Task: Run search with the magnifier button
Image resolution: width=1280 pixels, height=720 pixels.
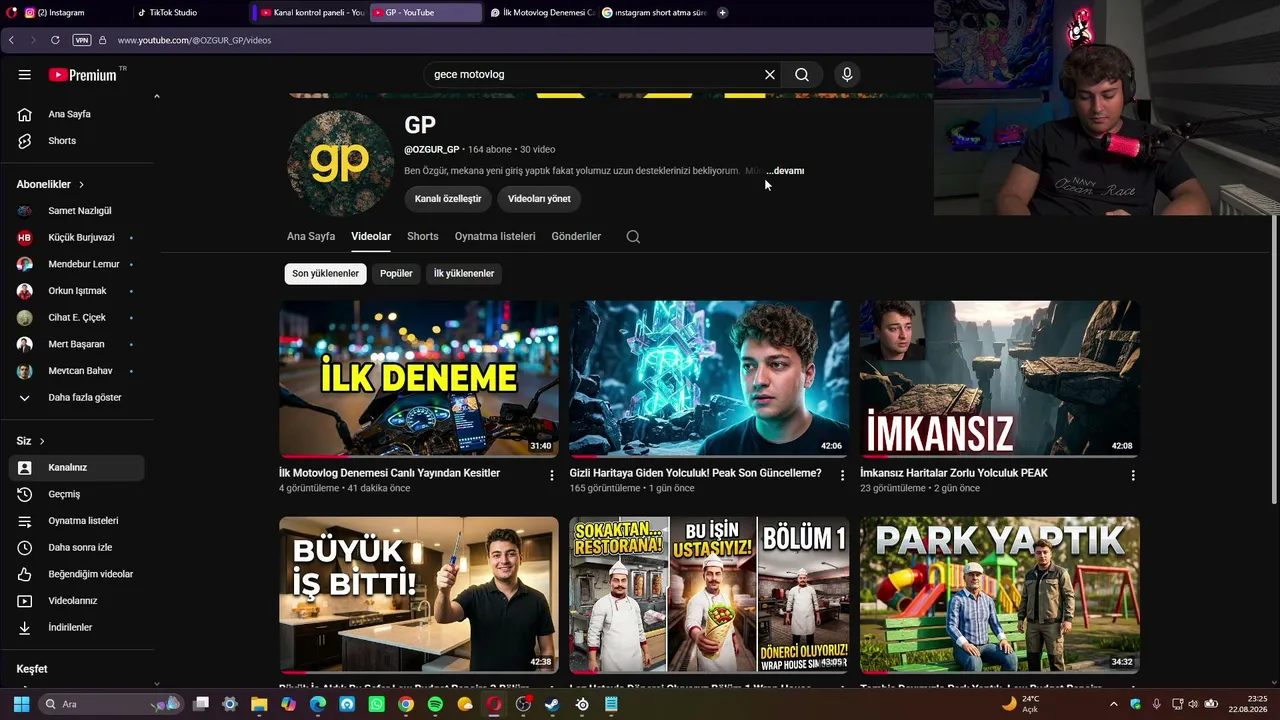Action: pyautogui.click(x=802, y=75)
